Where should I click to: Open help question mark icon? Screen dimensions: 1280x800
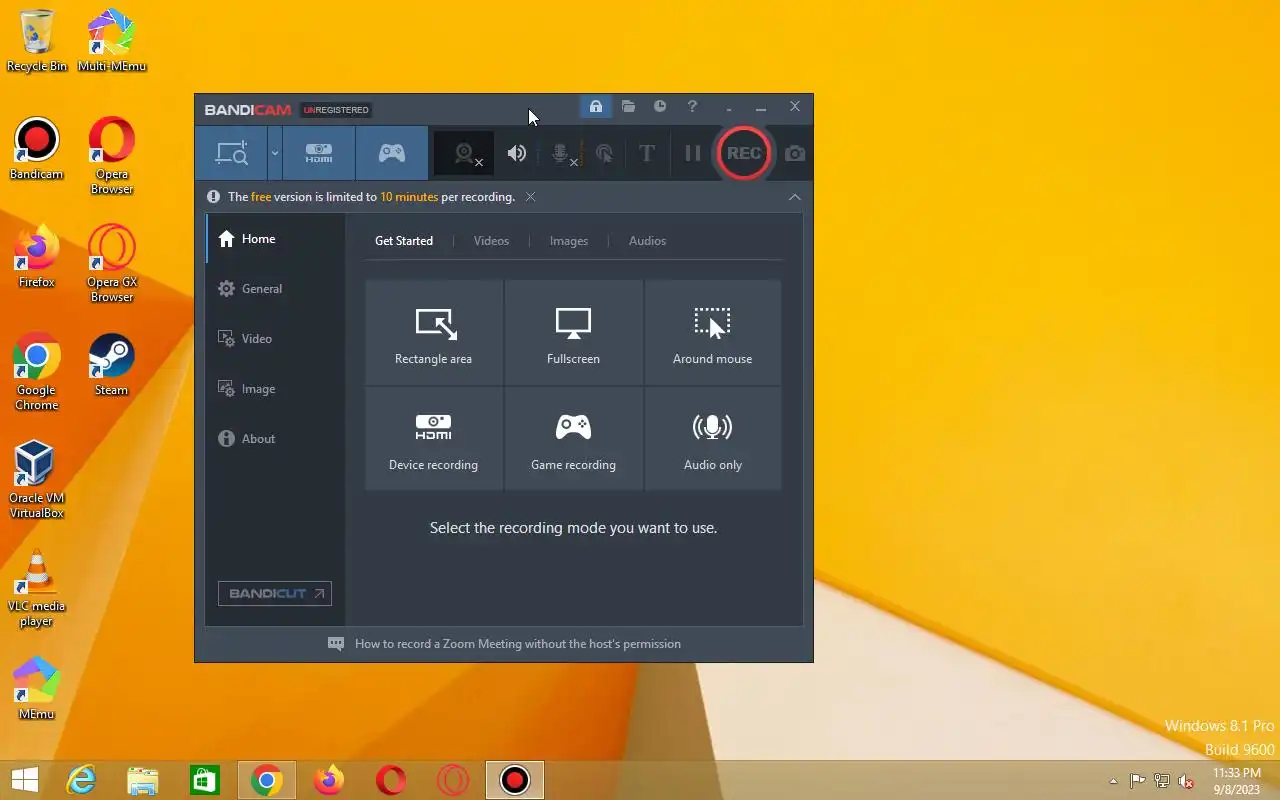tap(692, 106)
